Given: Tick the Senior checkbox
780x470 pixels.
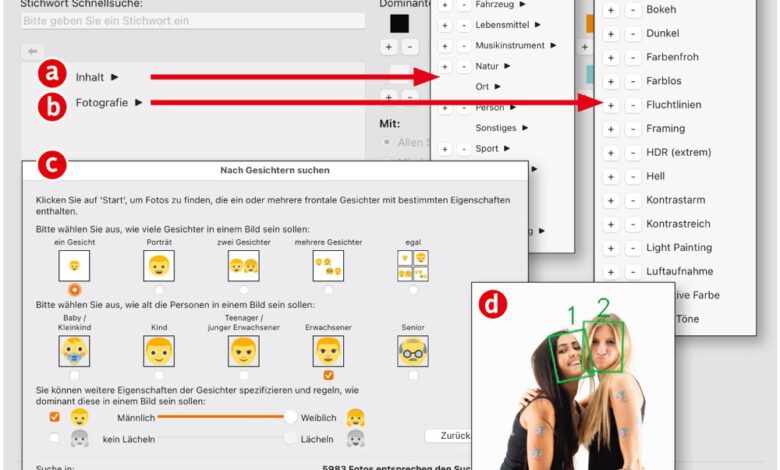Looking at the screenshot, I should (413, 375).
